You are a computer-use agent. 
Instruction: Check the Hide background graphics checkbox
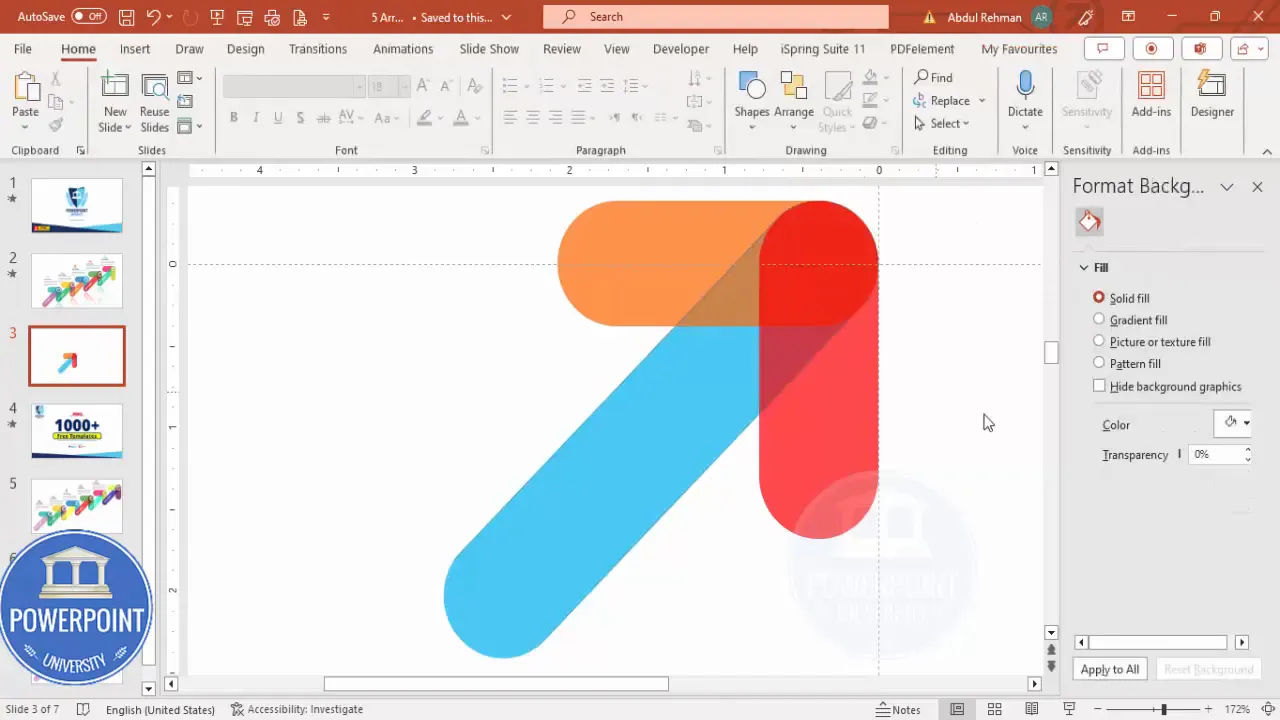click(x=1099, y=386)
